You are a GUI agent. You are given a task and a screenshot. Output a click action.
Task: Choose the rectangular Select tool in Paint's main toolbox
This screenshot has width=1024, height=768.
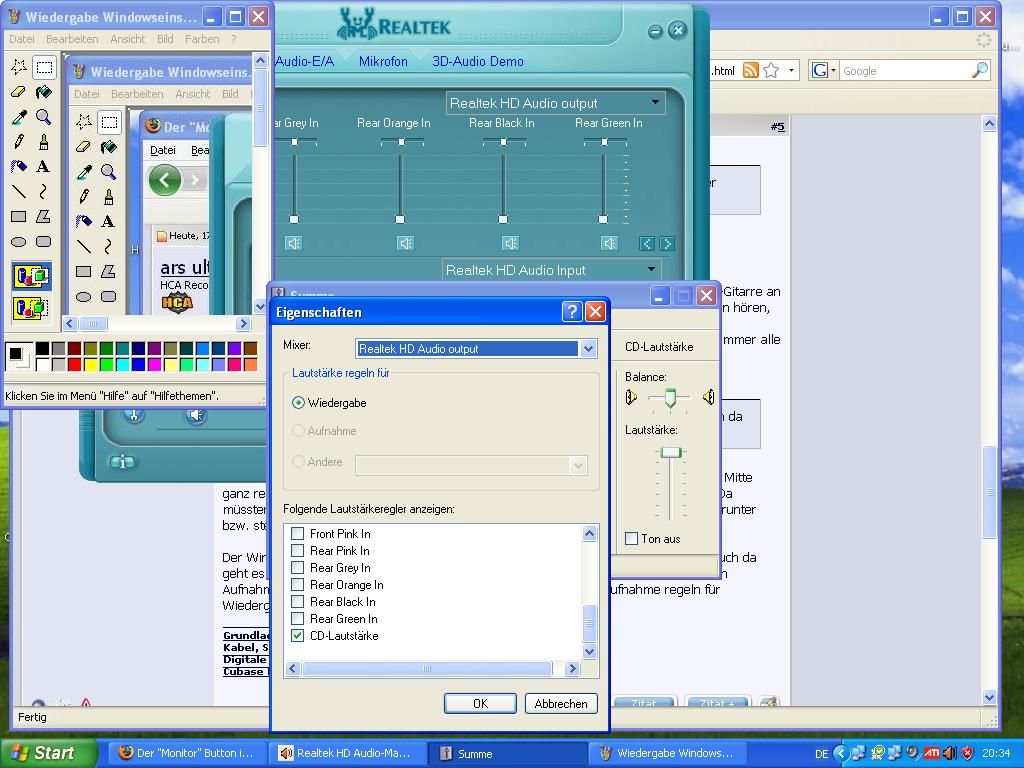click(x=44, y=67)
